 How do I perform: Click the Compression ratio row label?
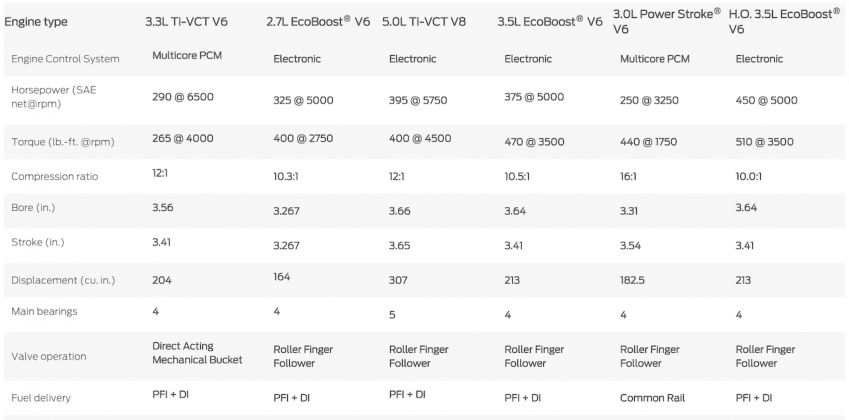tap(55, 177)
